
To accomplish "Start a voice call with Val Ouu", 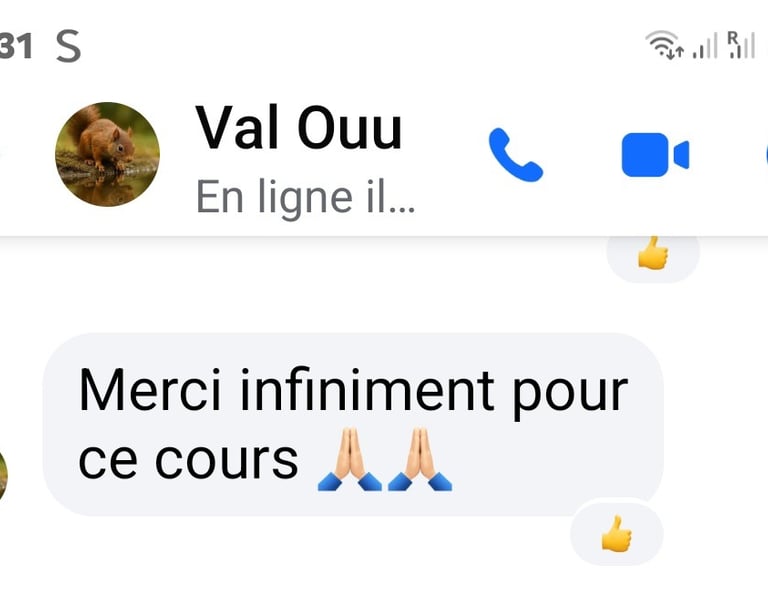I will point(516,155).
